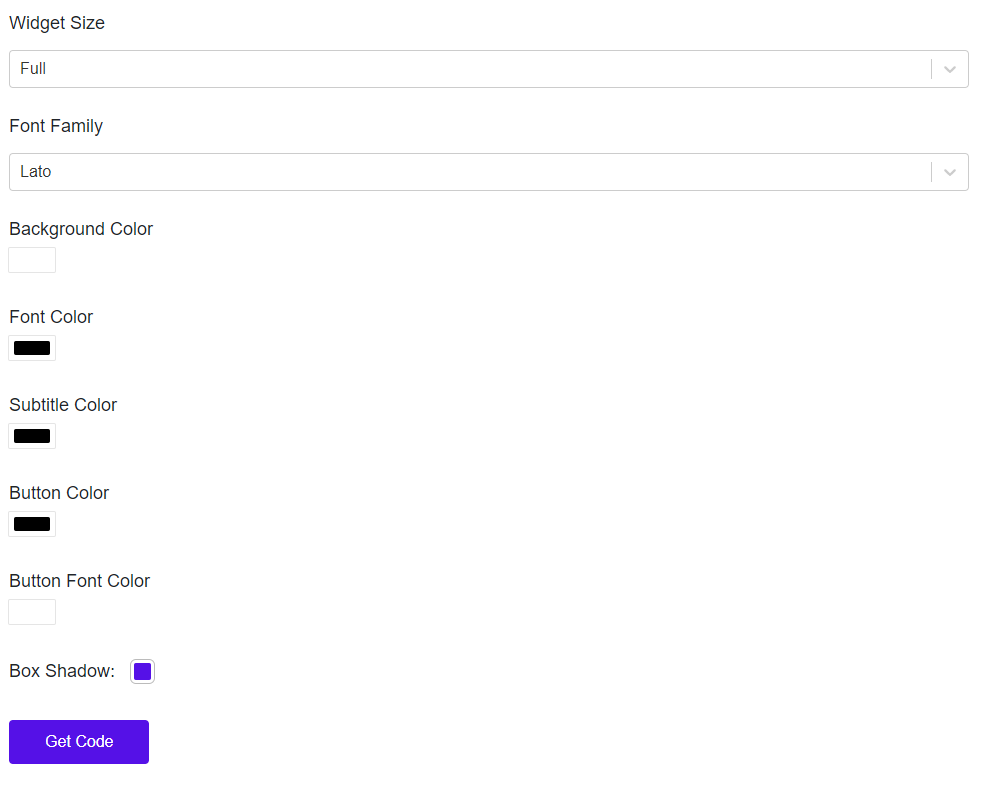Click the 'Font Color' label text
This screenshot has width=982, height=801.
pyautogui.click(x=51, y=317)
